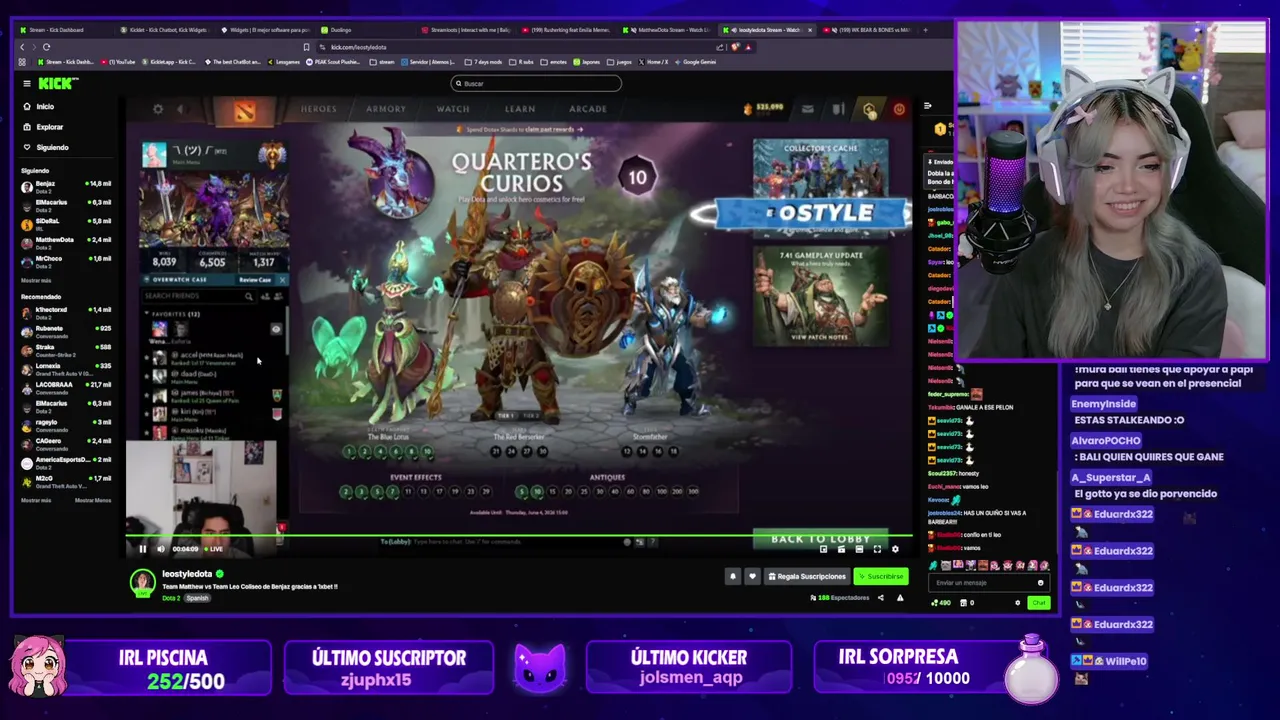The width and height of the screenshot is (1280, 720).
Task: Open Benjaz channel in sidebar
Action: pos(66,186)
